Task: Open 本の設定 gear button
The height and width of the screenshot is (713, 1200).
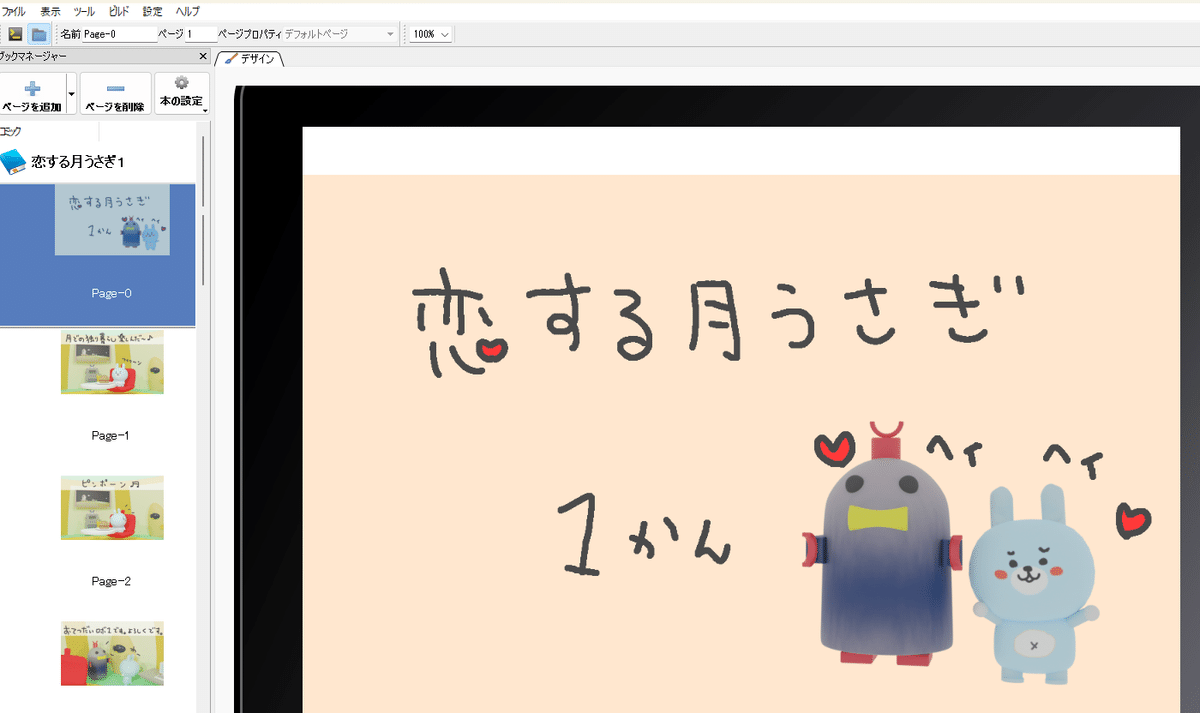Action: click(x=182, y=94)
